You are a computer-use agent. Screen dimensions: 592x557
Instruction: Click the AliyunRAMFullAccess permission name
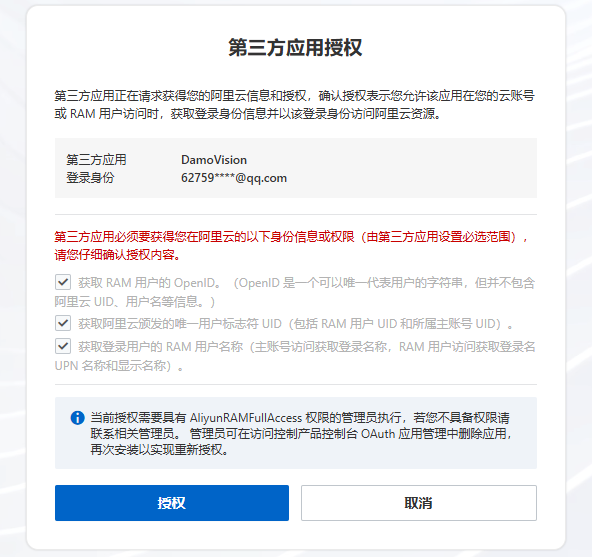(x=246, y=418)
